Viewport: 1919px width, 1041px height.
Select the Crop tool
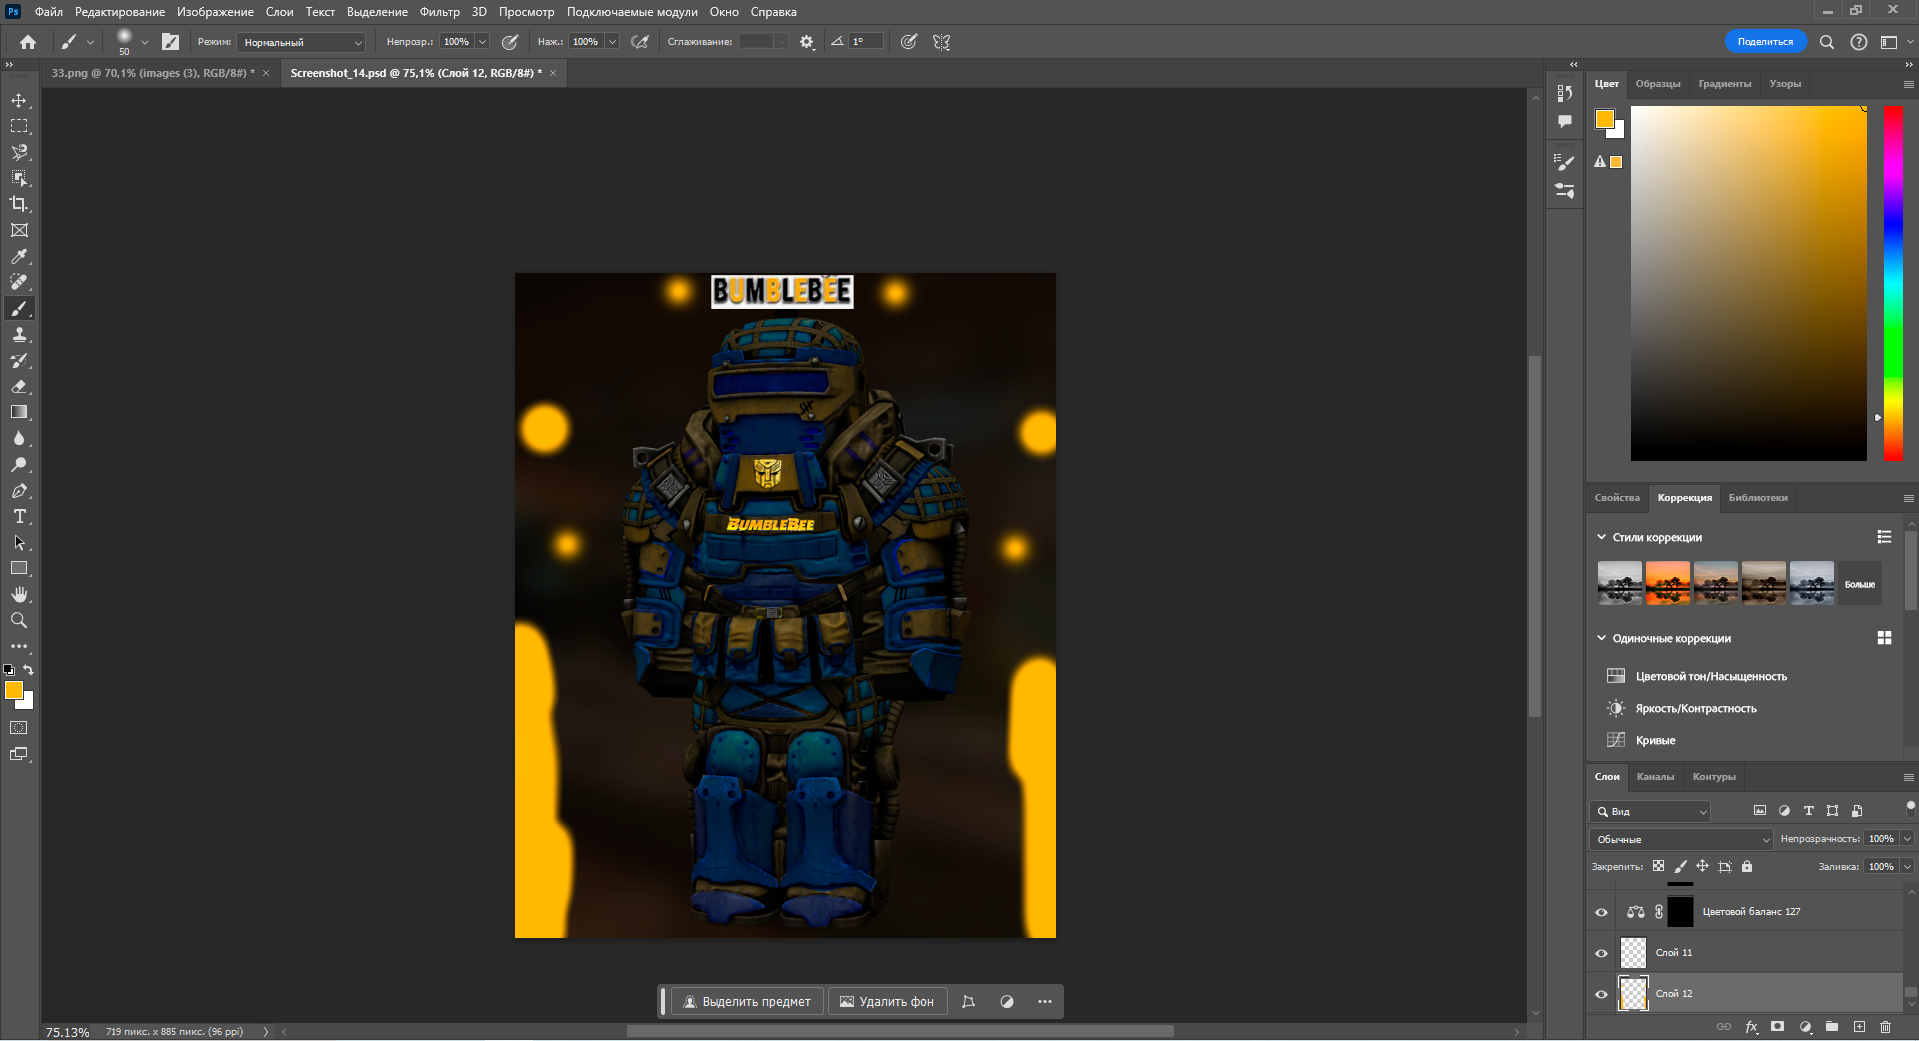[19, 204]
